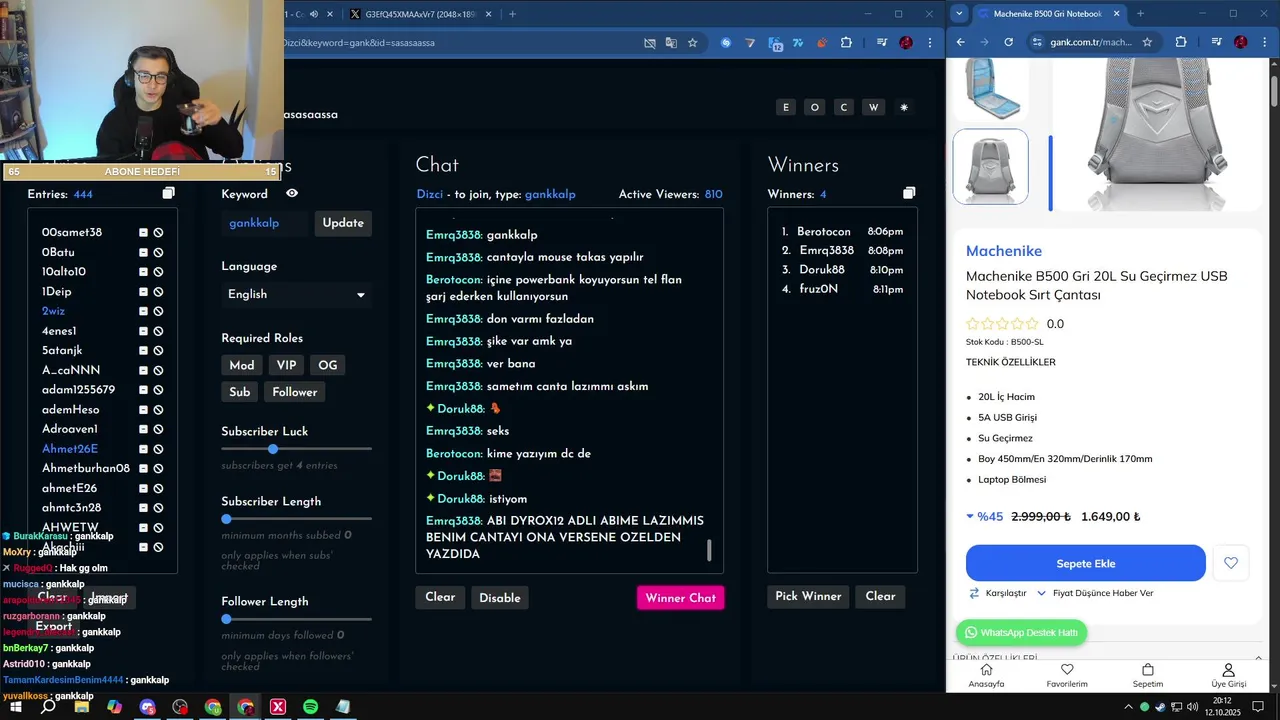Ban user 00samet38 with the block icon
Viewport: 1280px width, 720px height.
pos(158,232)
